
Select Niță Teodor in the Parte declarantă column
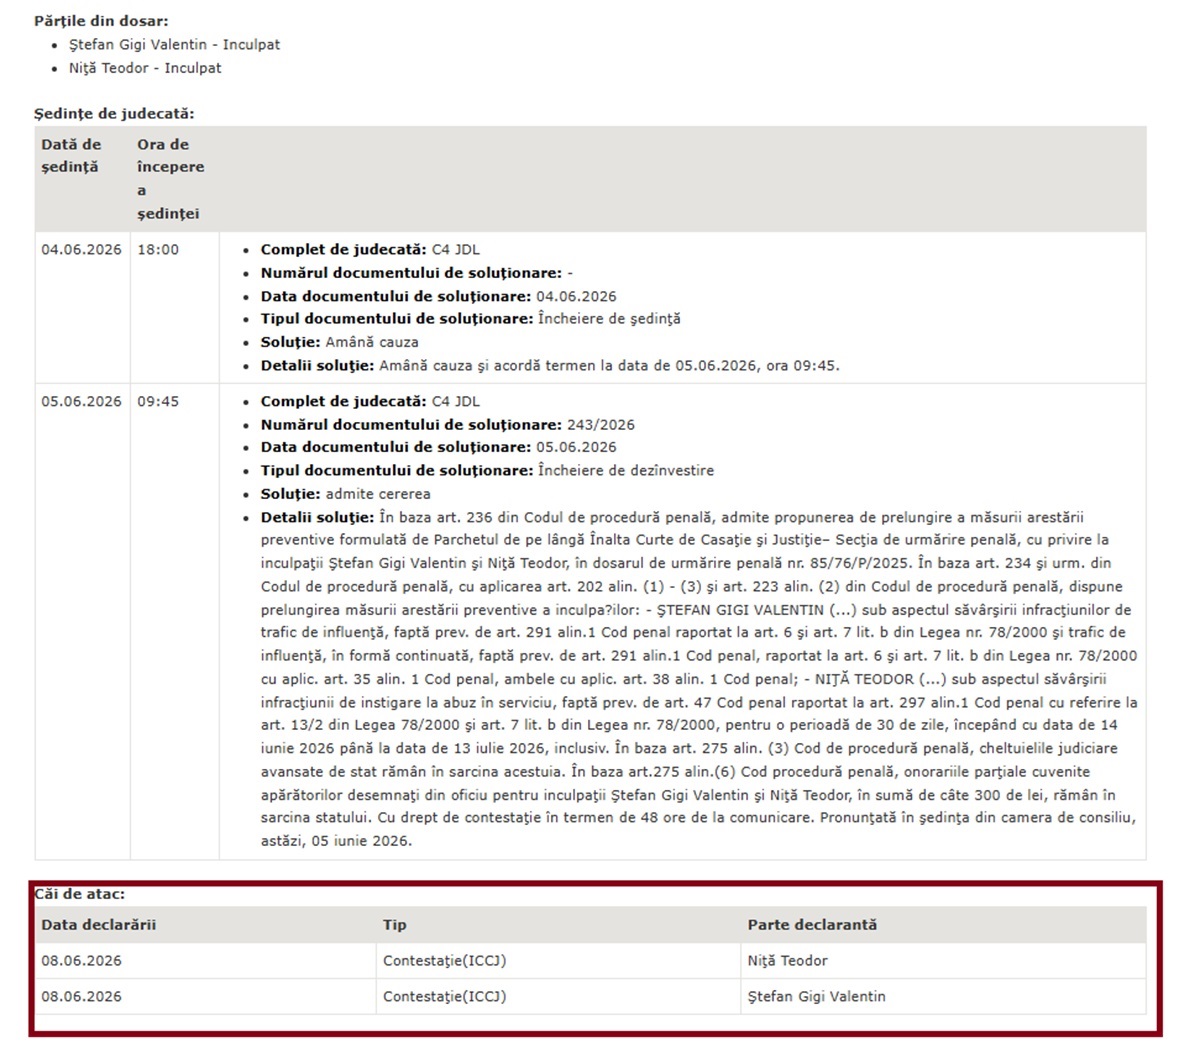pos(788,961)
